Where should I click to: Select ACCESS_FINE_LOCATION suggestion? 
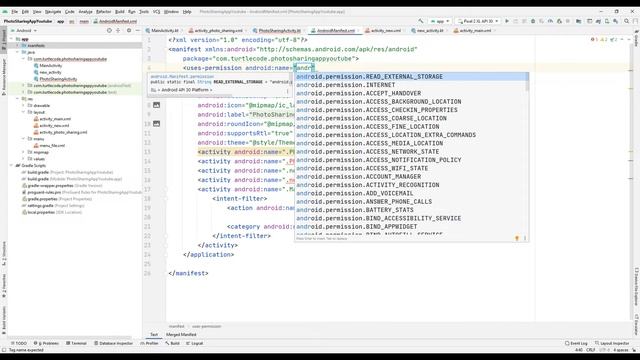point(411,127)
